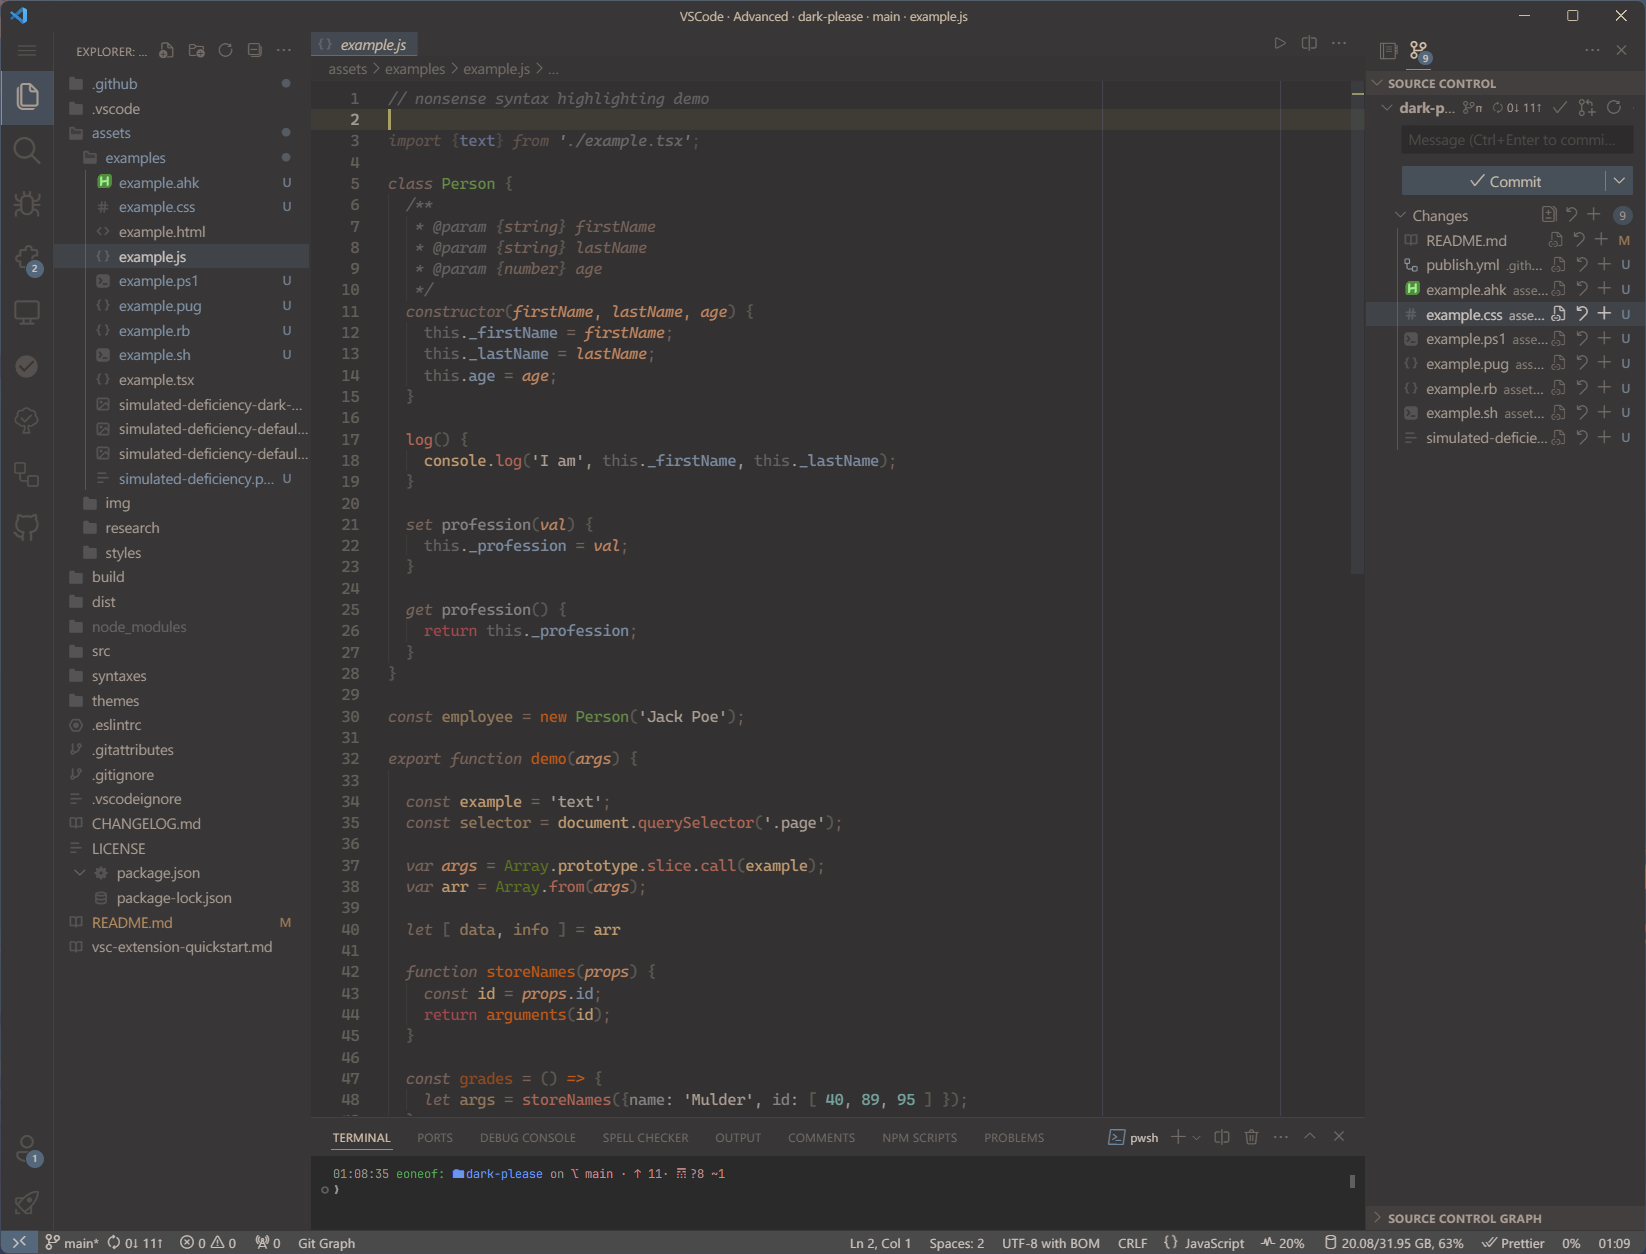
Task: Open the Remote Explorer monitor icon
Action: pos(27,313)
